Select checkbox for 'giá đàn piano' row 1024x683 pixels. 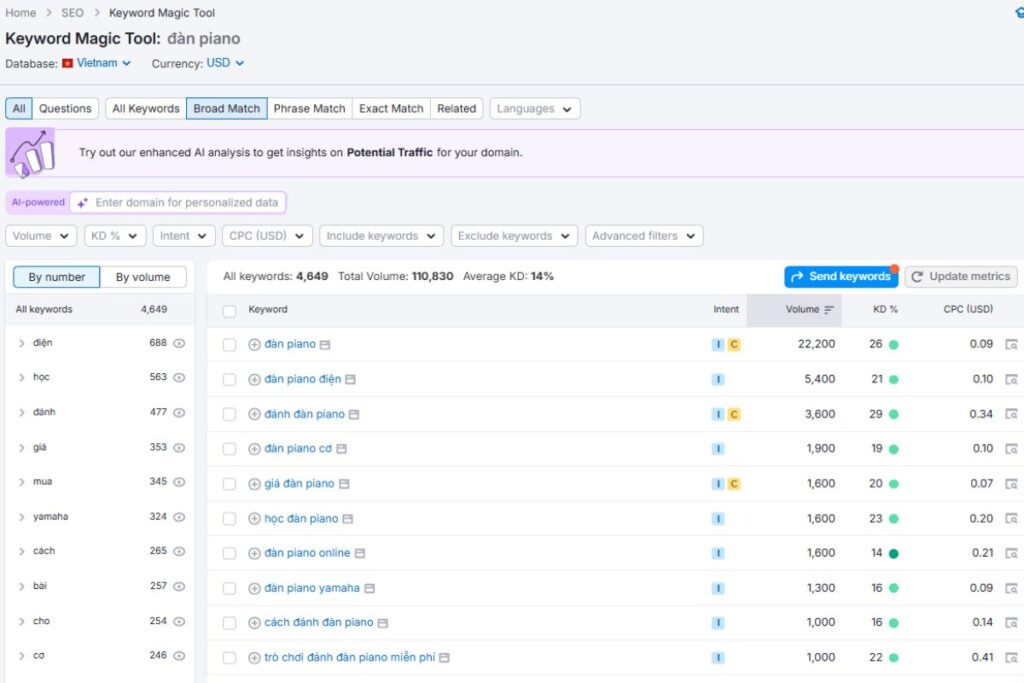point(230,484)
